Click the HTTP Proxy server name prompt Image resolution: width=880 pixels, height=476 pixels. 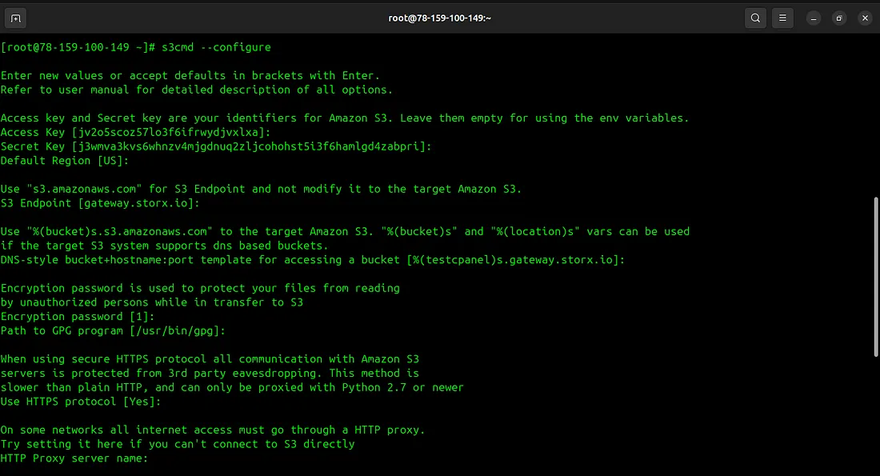coord(74,458)
